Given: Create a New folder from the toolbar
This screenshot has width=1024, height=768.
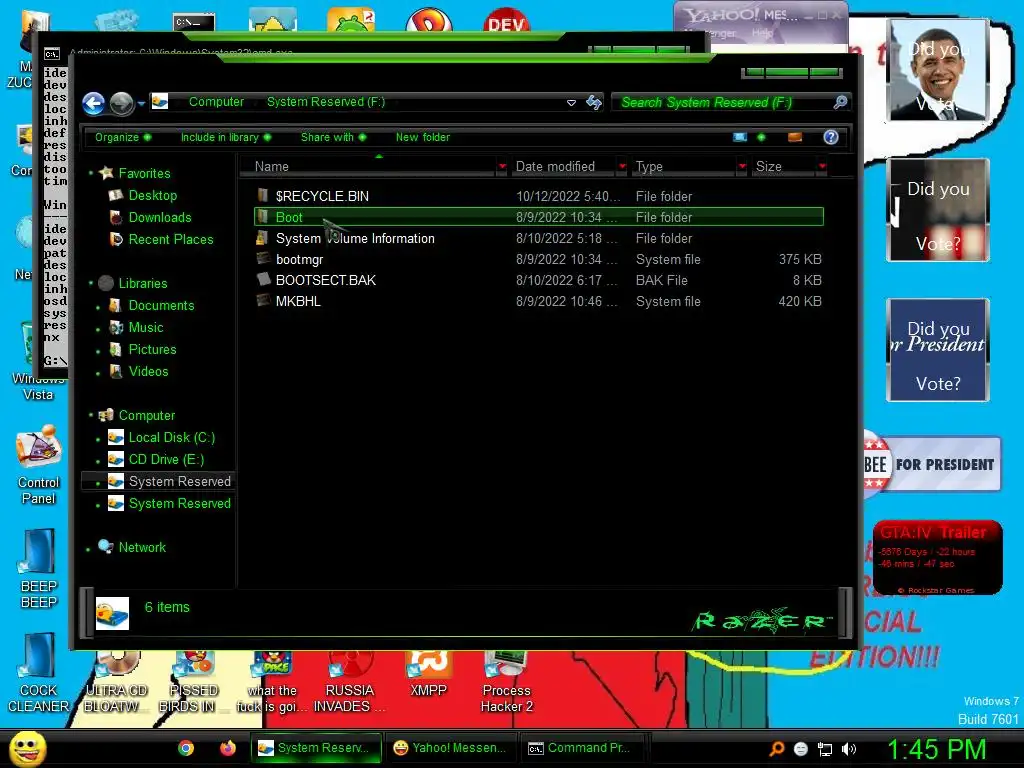Looking at the screenshot, I should (x=423, y=137).
